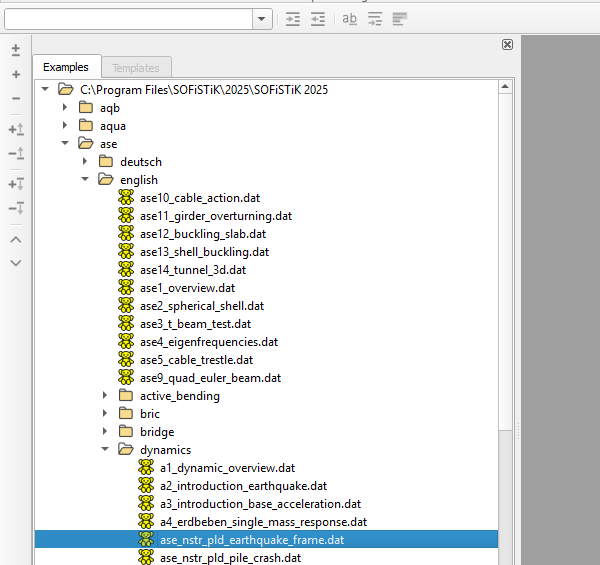
Task: Click the increase indent toolbar icon
Action: click(293, 19)
